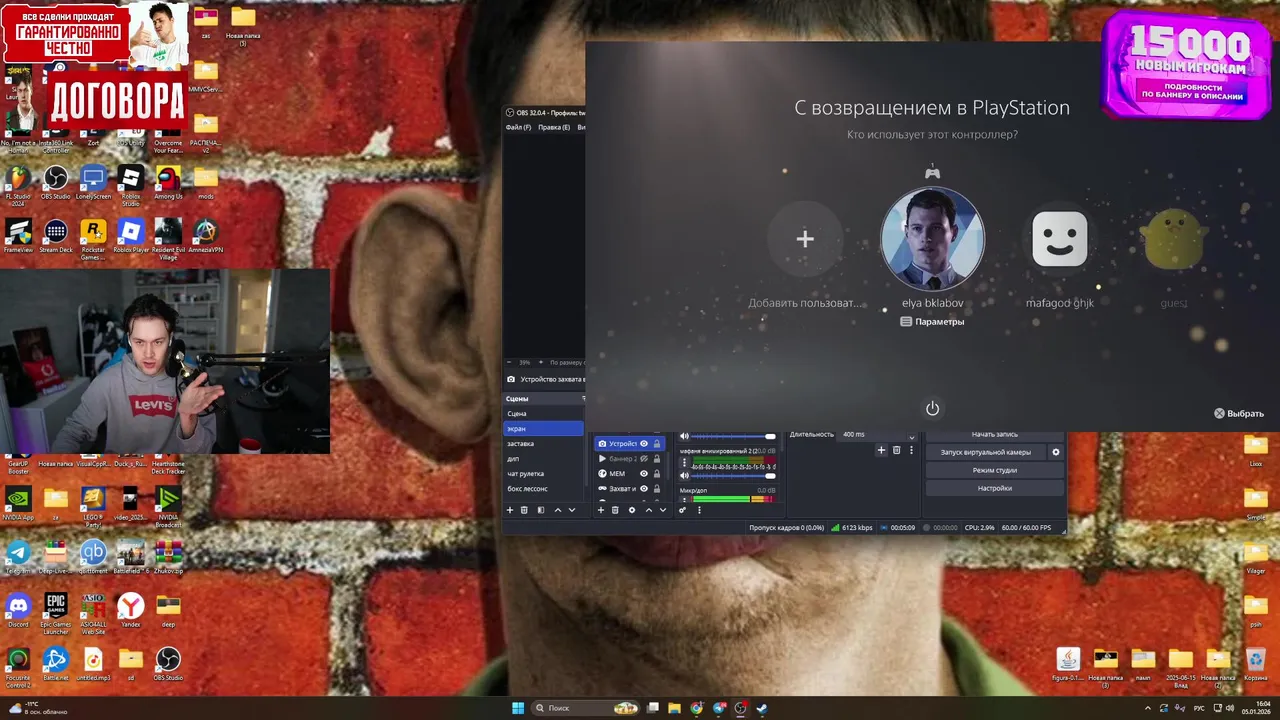Open OBS Правка menu

tap(553, 127)
